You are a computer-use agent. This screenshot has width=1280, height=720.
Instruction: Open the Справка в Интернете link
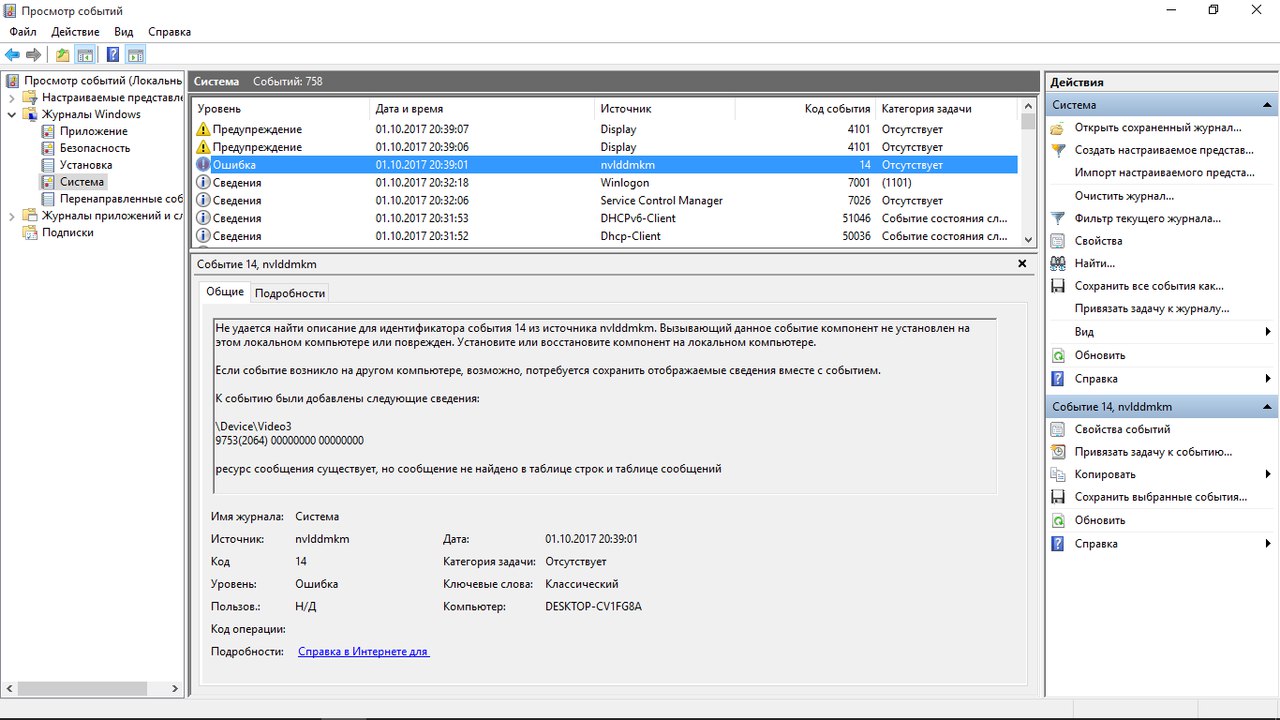363,652
